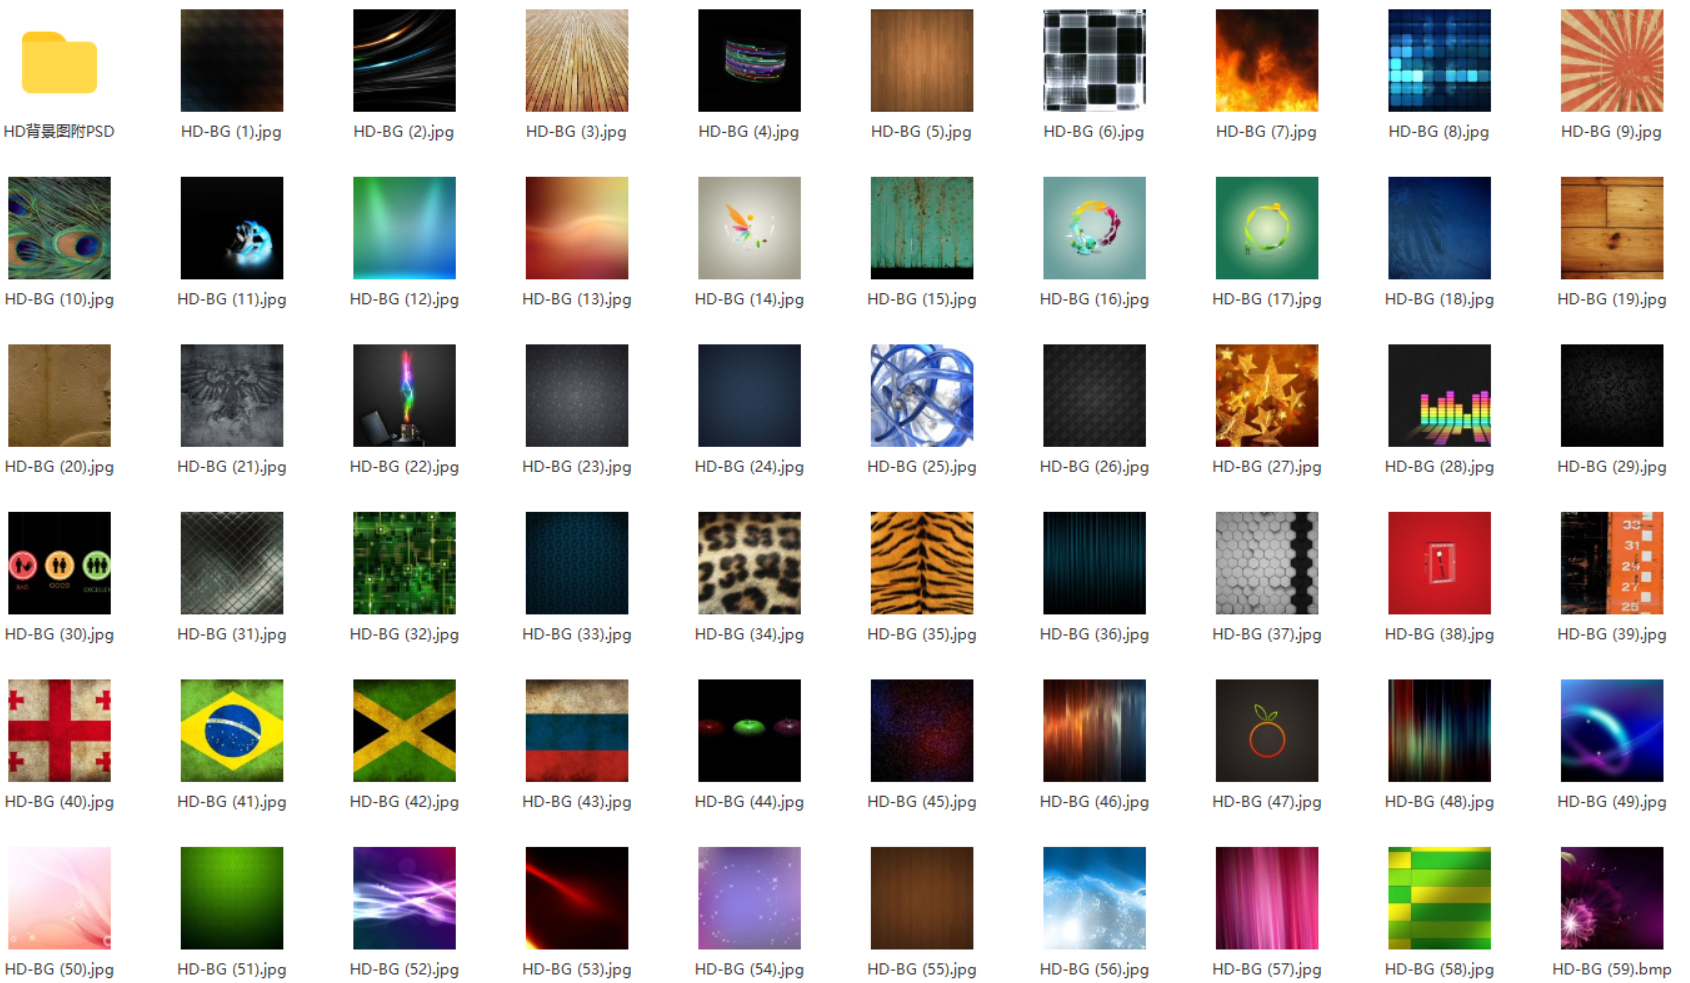
Task: Select the orange apple outline HD-BG (47).jpg
Action: pyautogui.click(x=1266, y=731)
